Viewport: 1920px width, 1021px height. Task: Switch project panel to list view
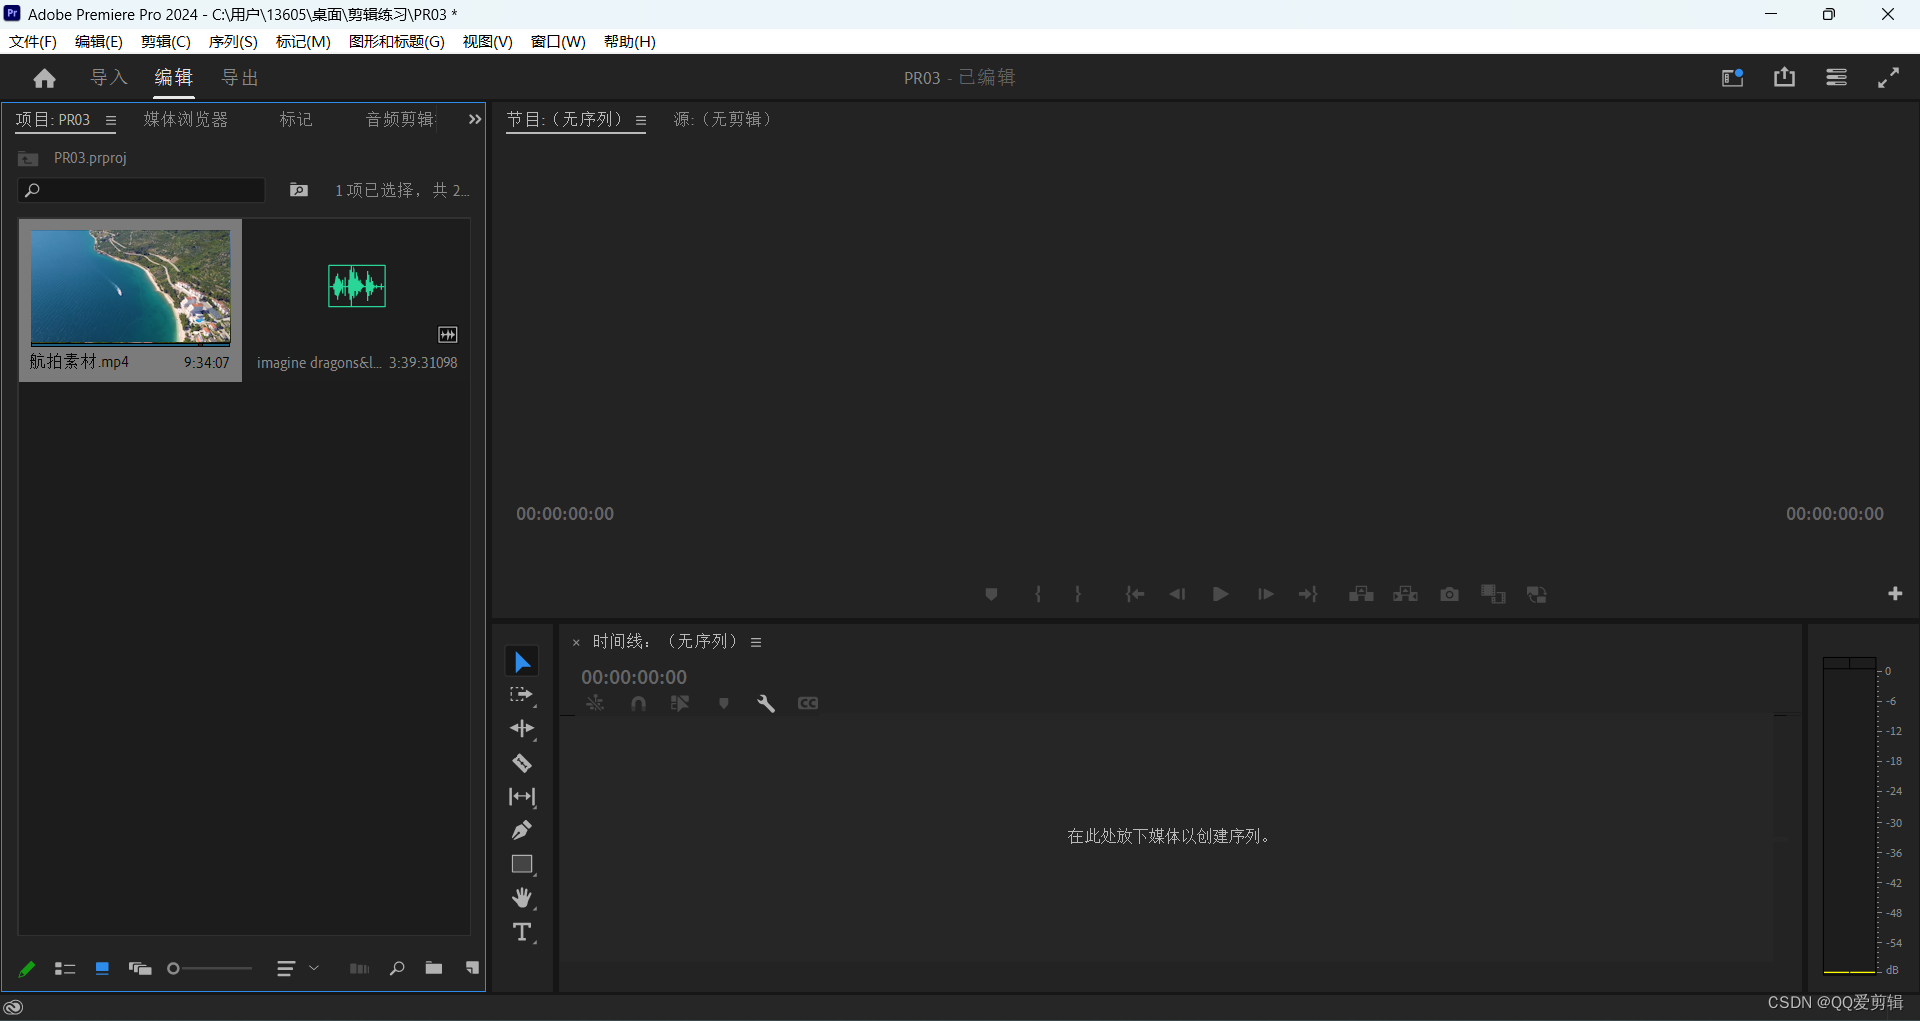click(65, 968)
